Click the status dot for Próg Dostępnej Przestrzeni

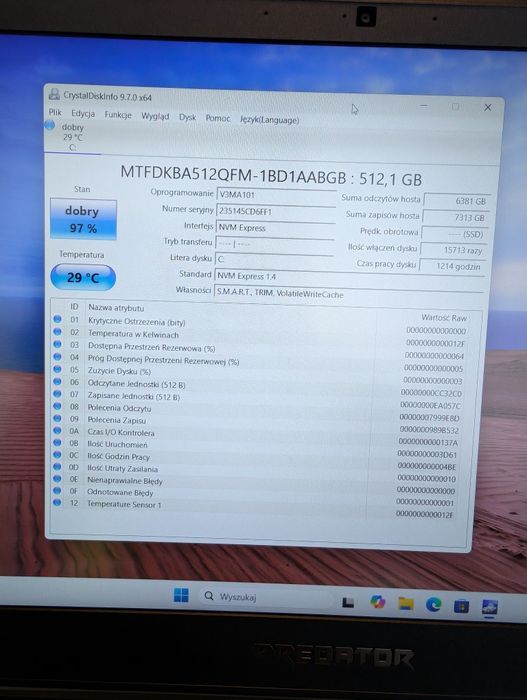click(57, 356)
